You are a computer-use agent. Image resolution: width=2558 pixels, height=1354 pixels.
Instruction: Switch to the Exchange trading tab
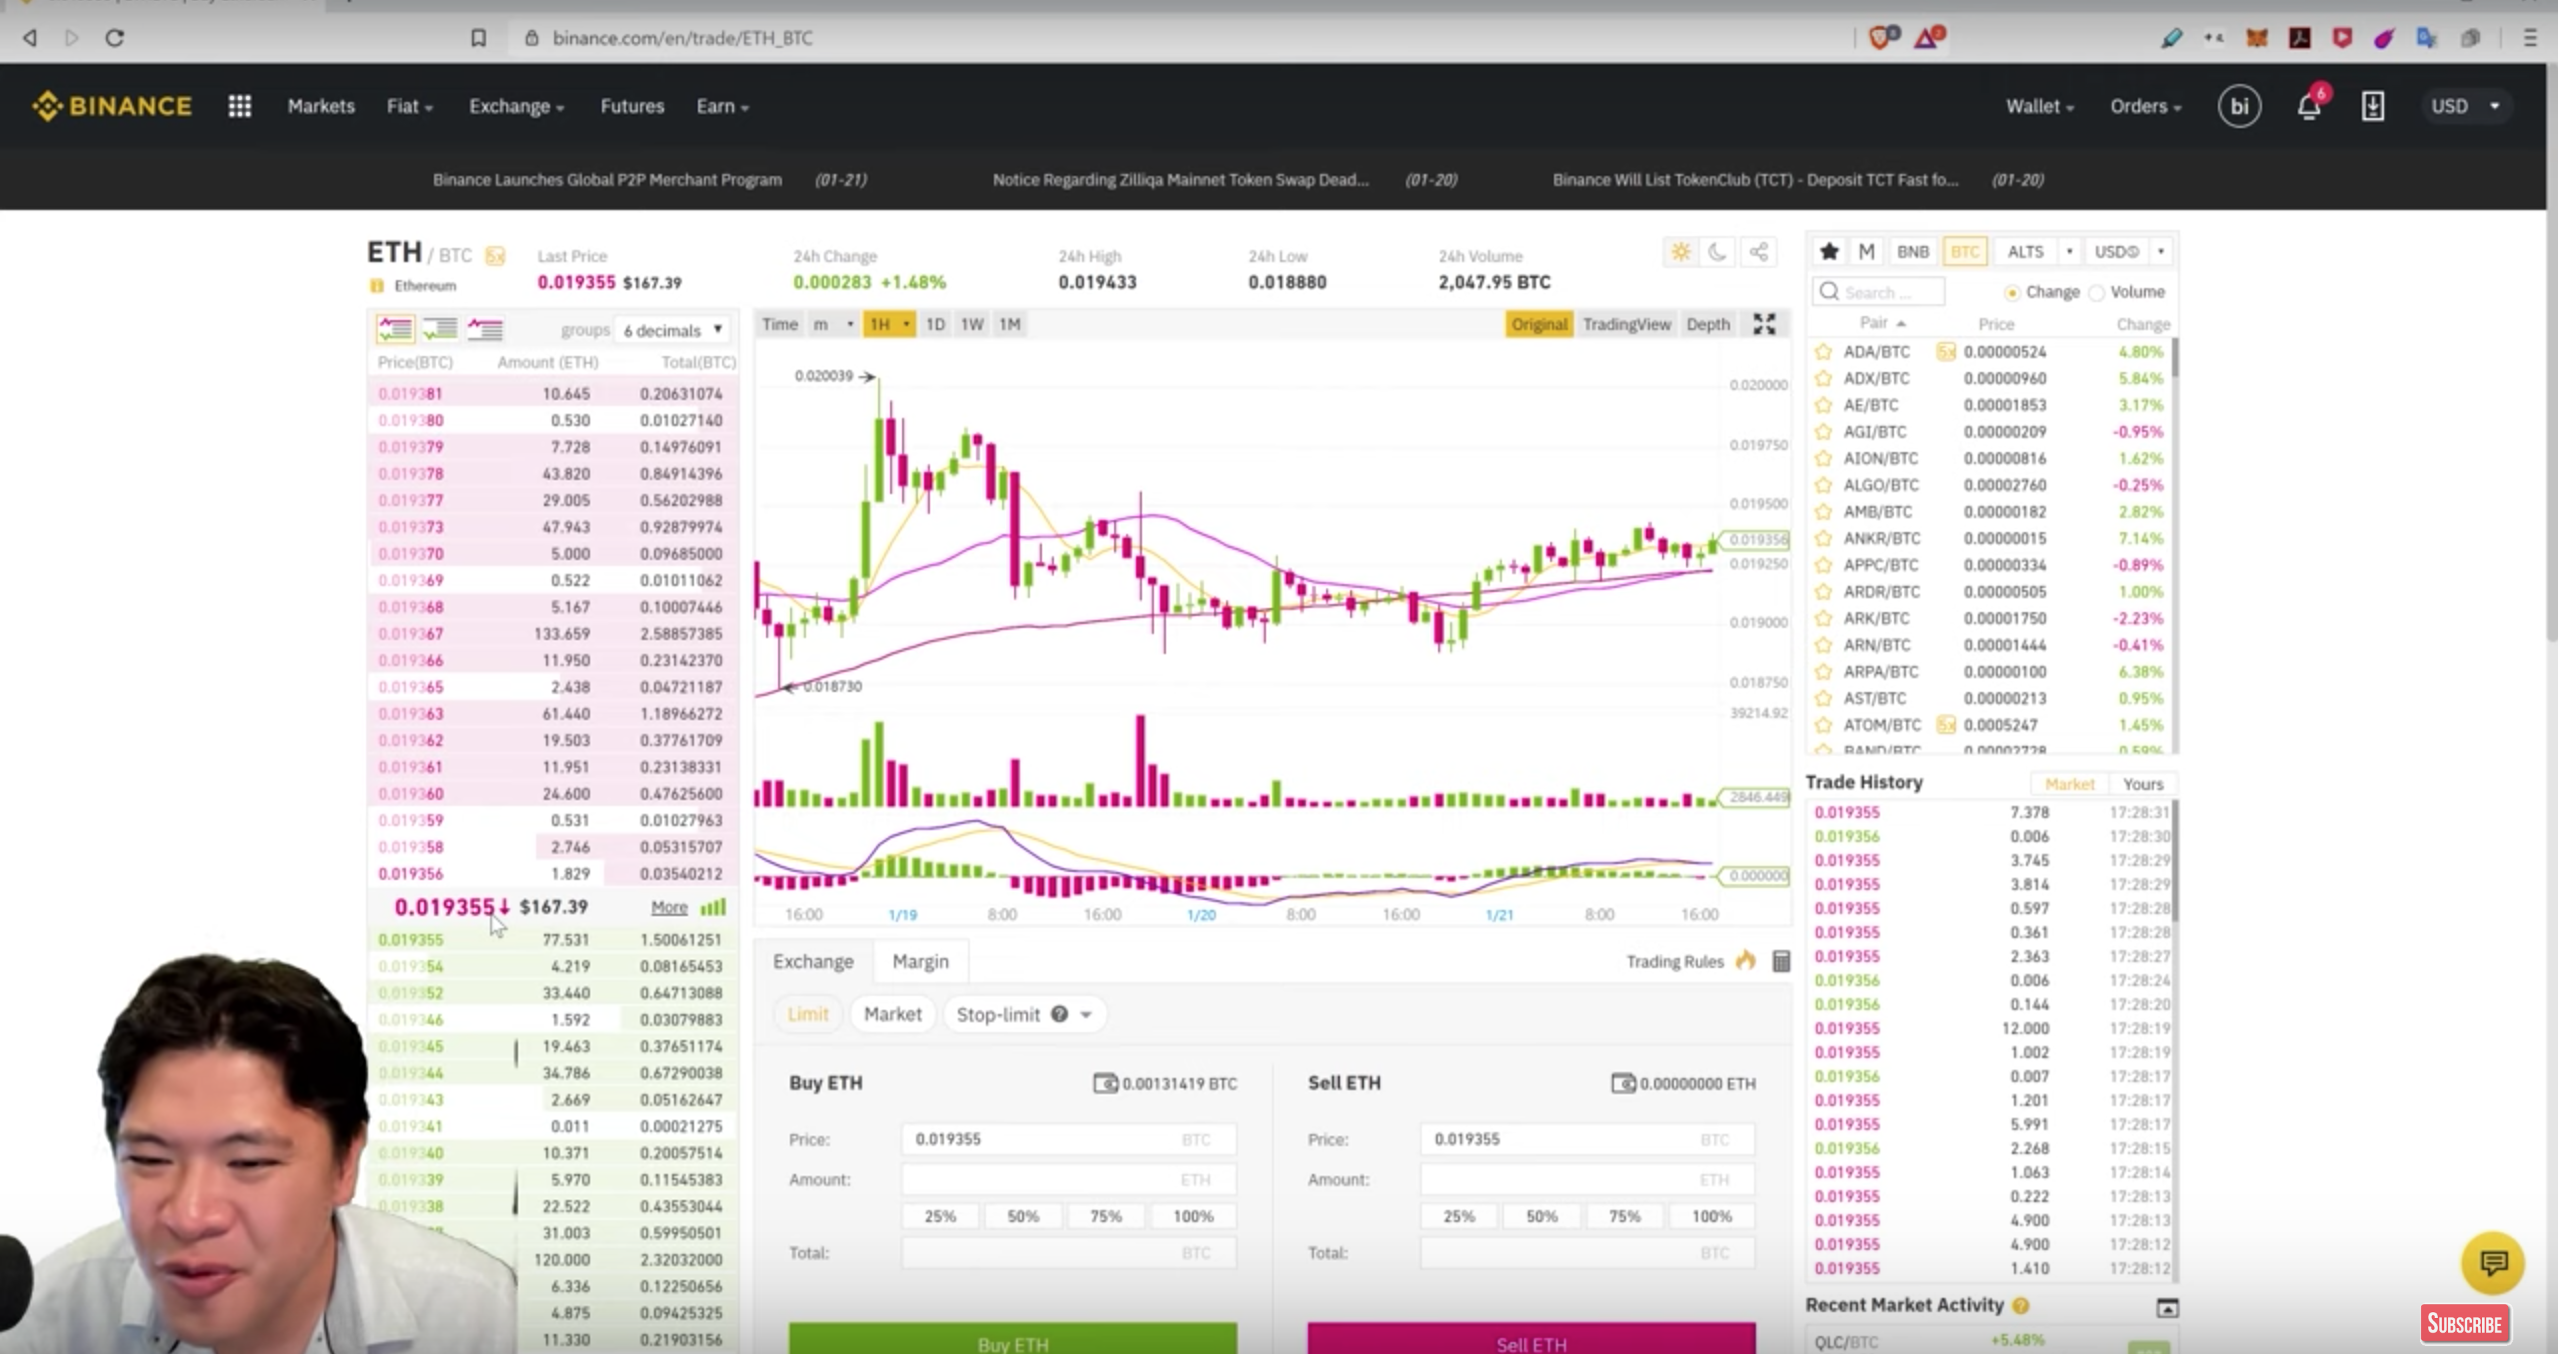point(813,961)
